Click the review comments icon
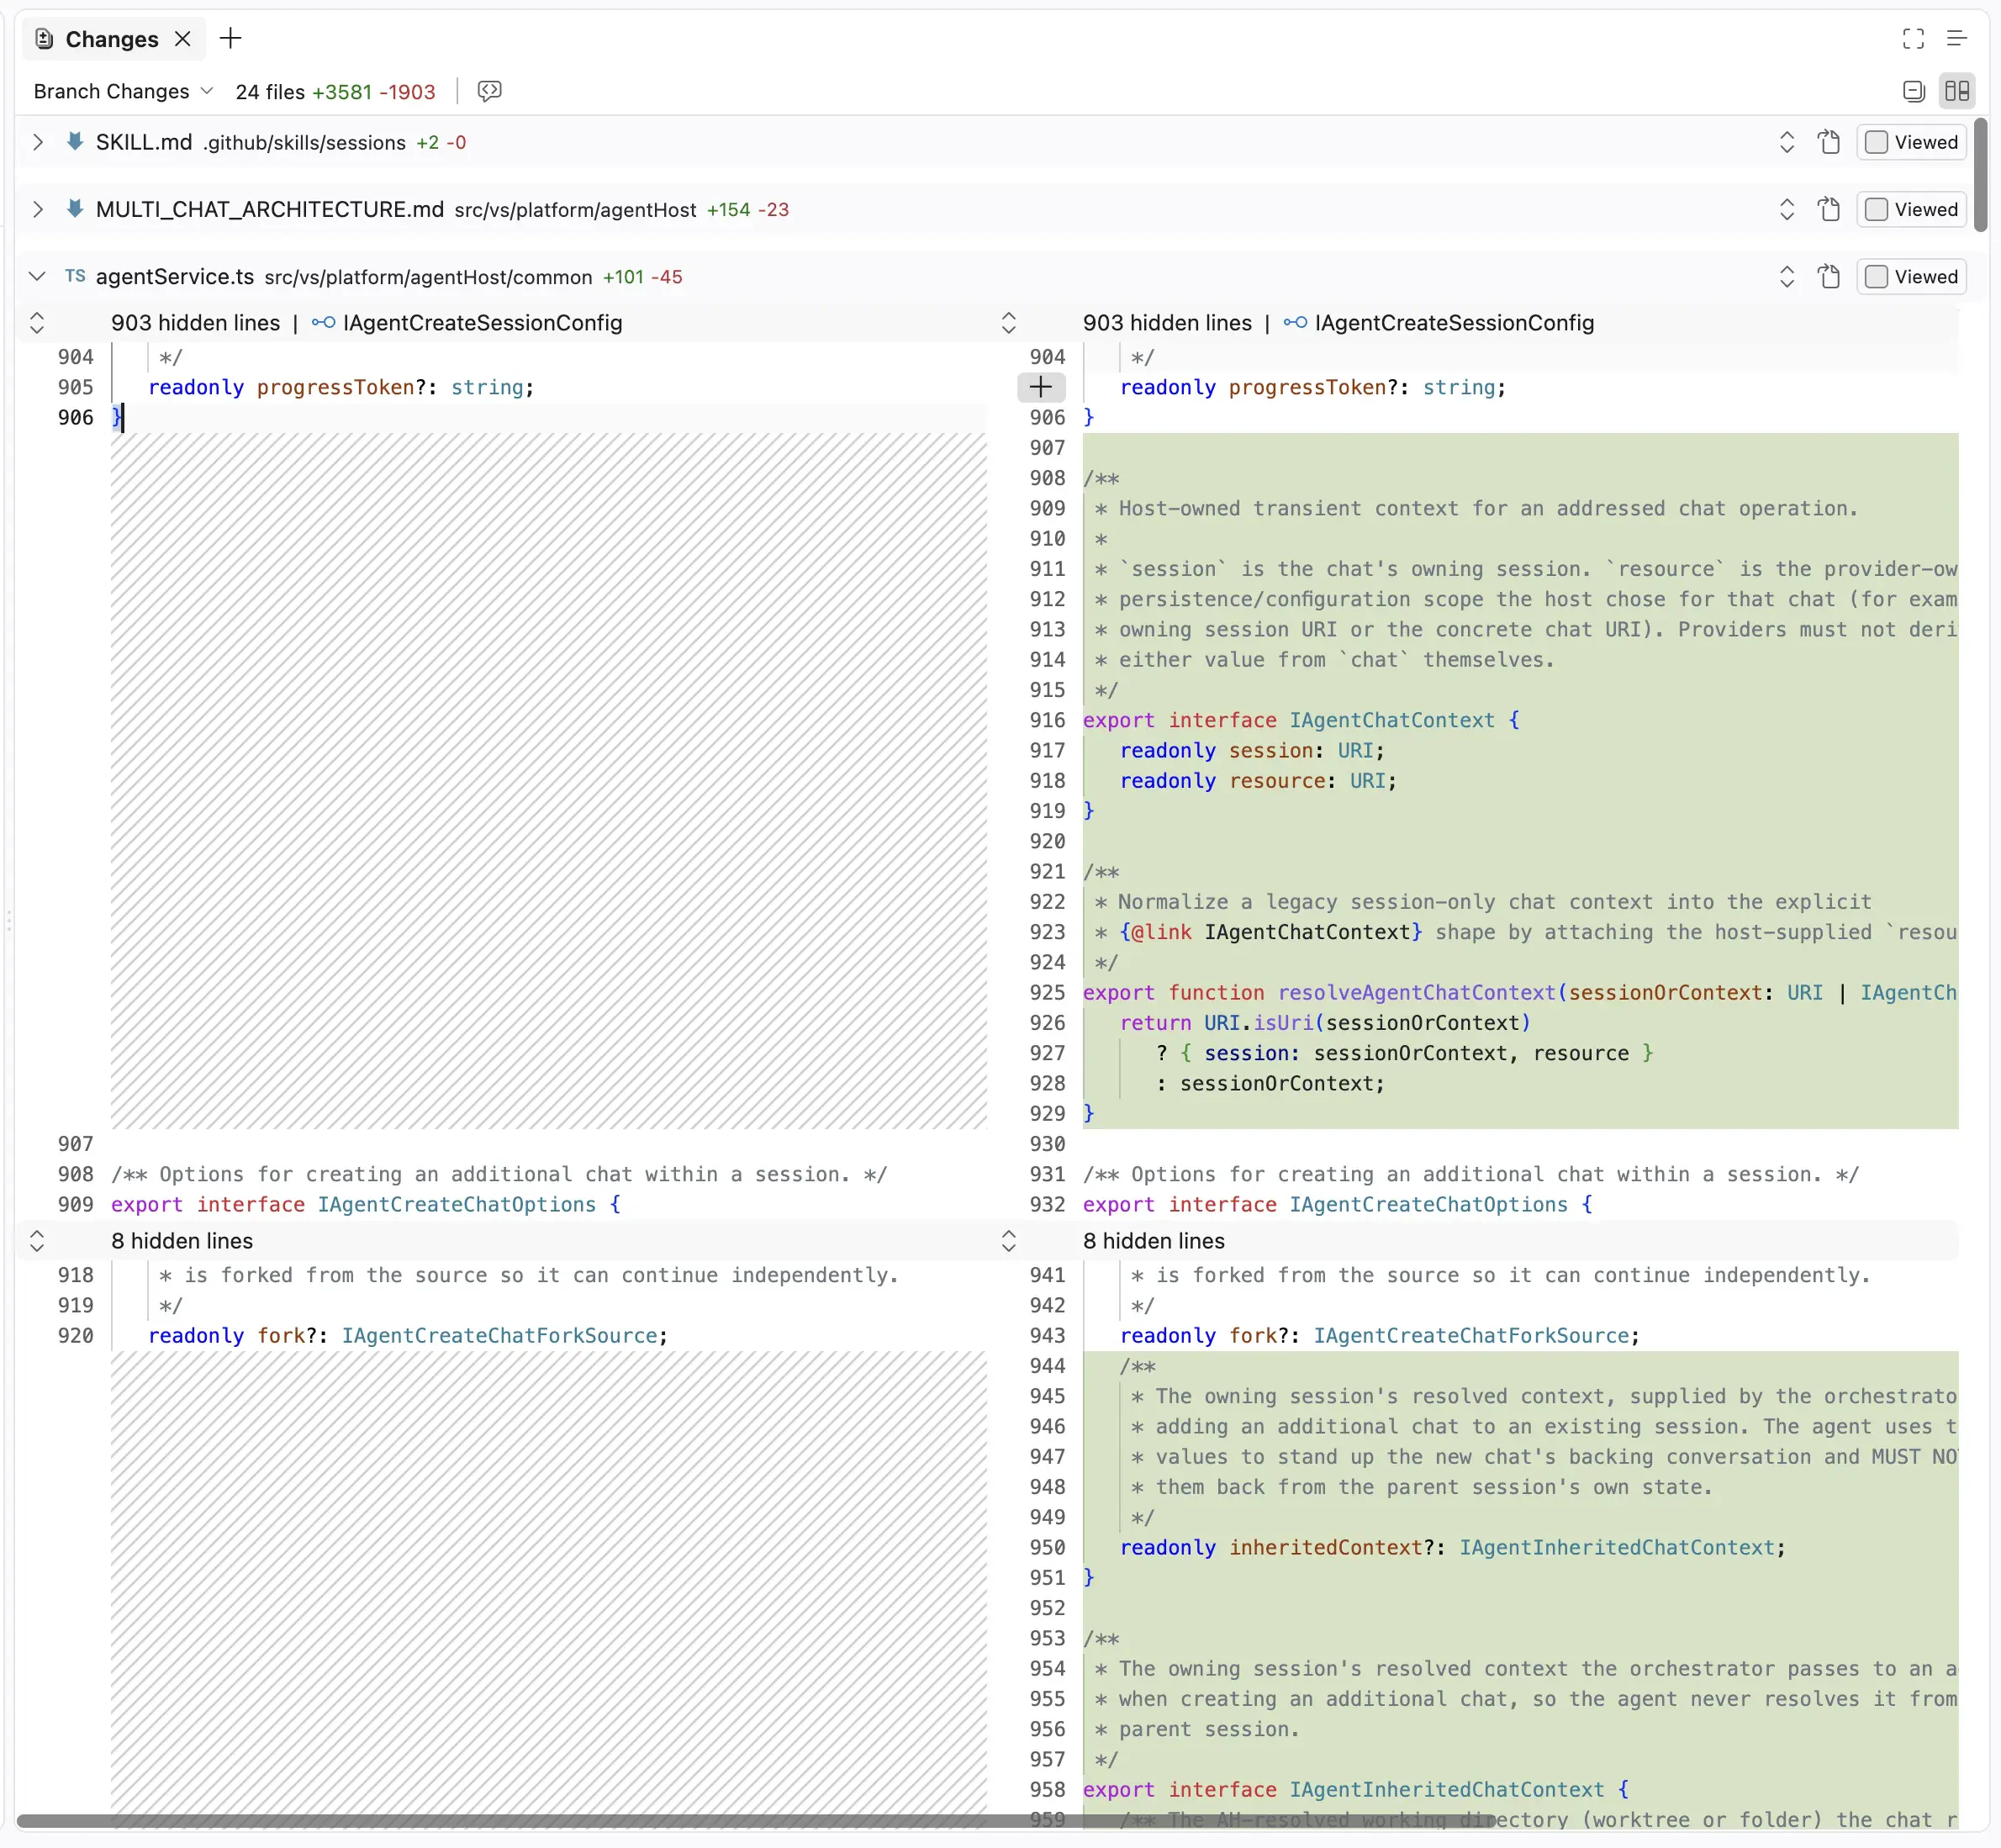This screenshot has width=2001, height=1848. pyautogui.click(x=490, y=91)
